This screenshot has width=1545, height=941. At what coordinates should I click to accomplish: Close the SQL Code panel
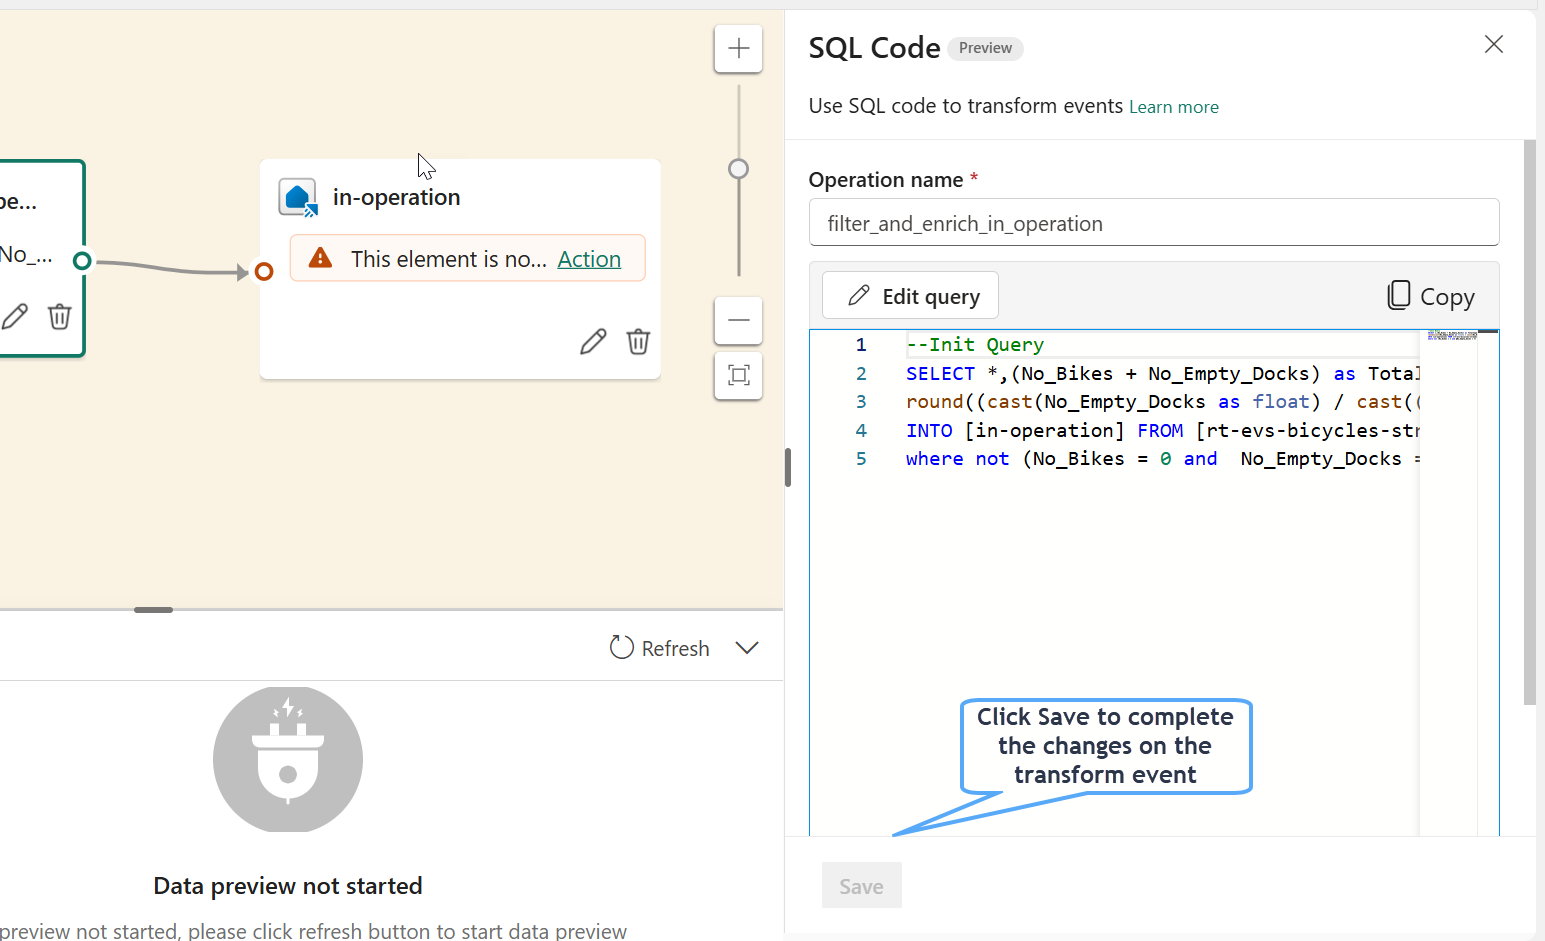coord(1493,44)
